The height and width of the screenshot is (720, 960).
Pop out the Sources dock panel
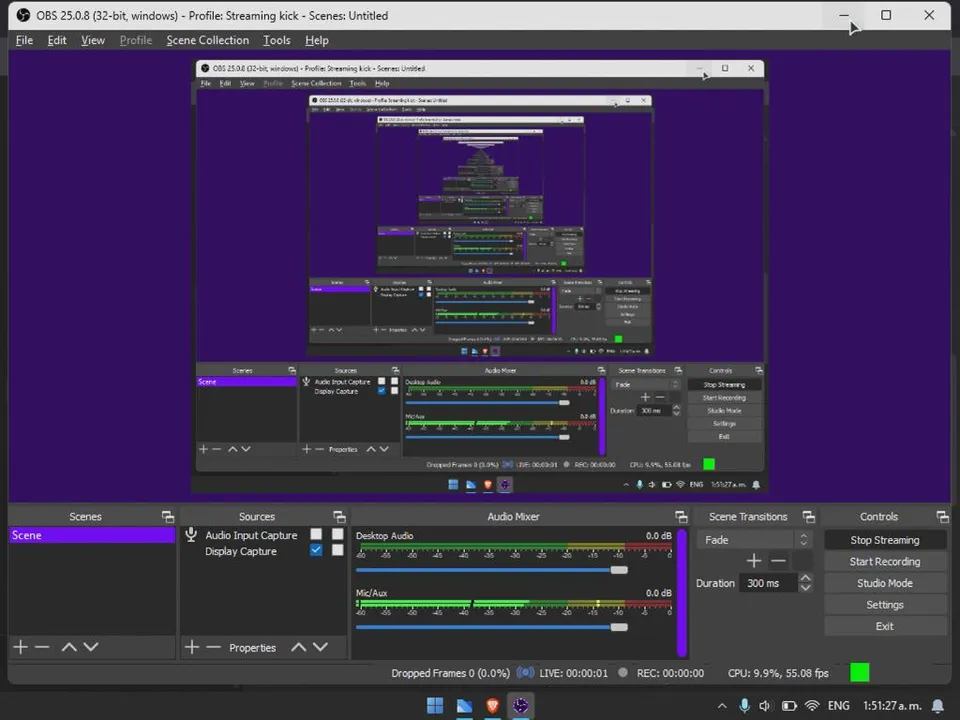(x=339, y=517)
